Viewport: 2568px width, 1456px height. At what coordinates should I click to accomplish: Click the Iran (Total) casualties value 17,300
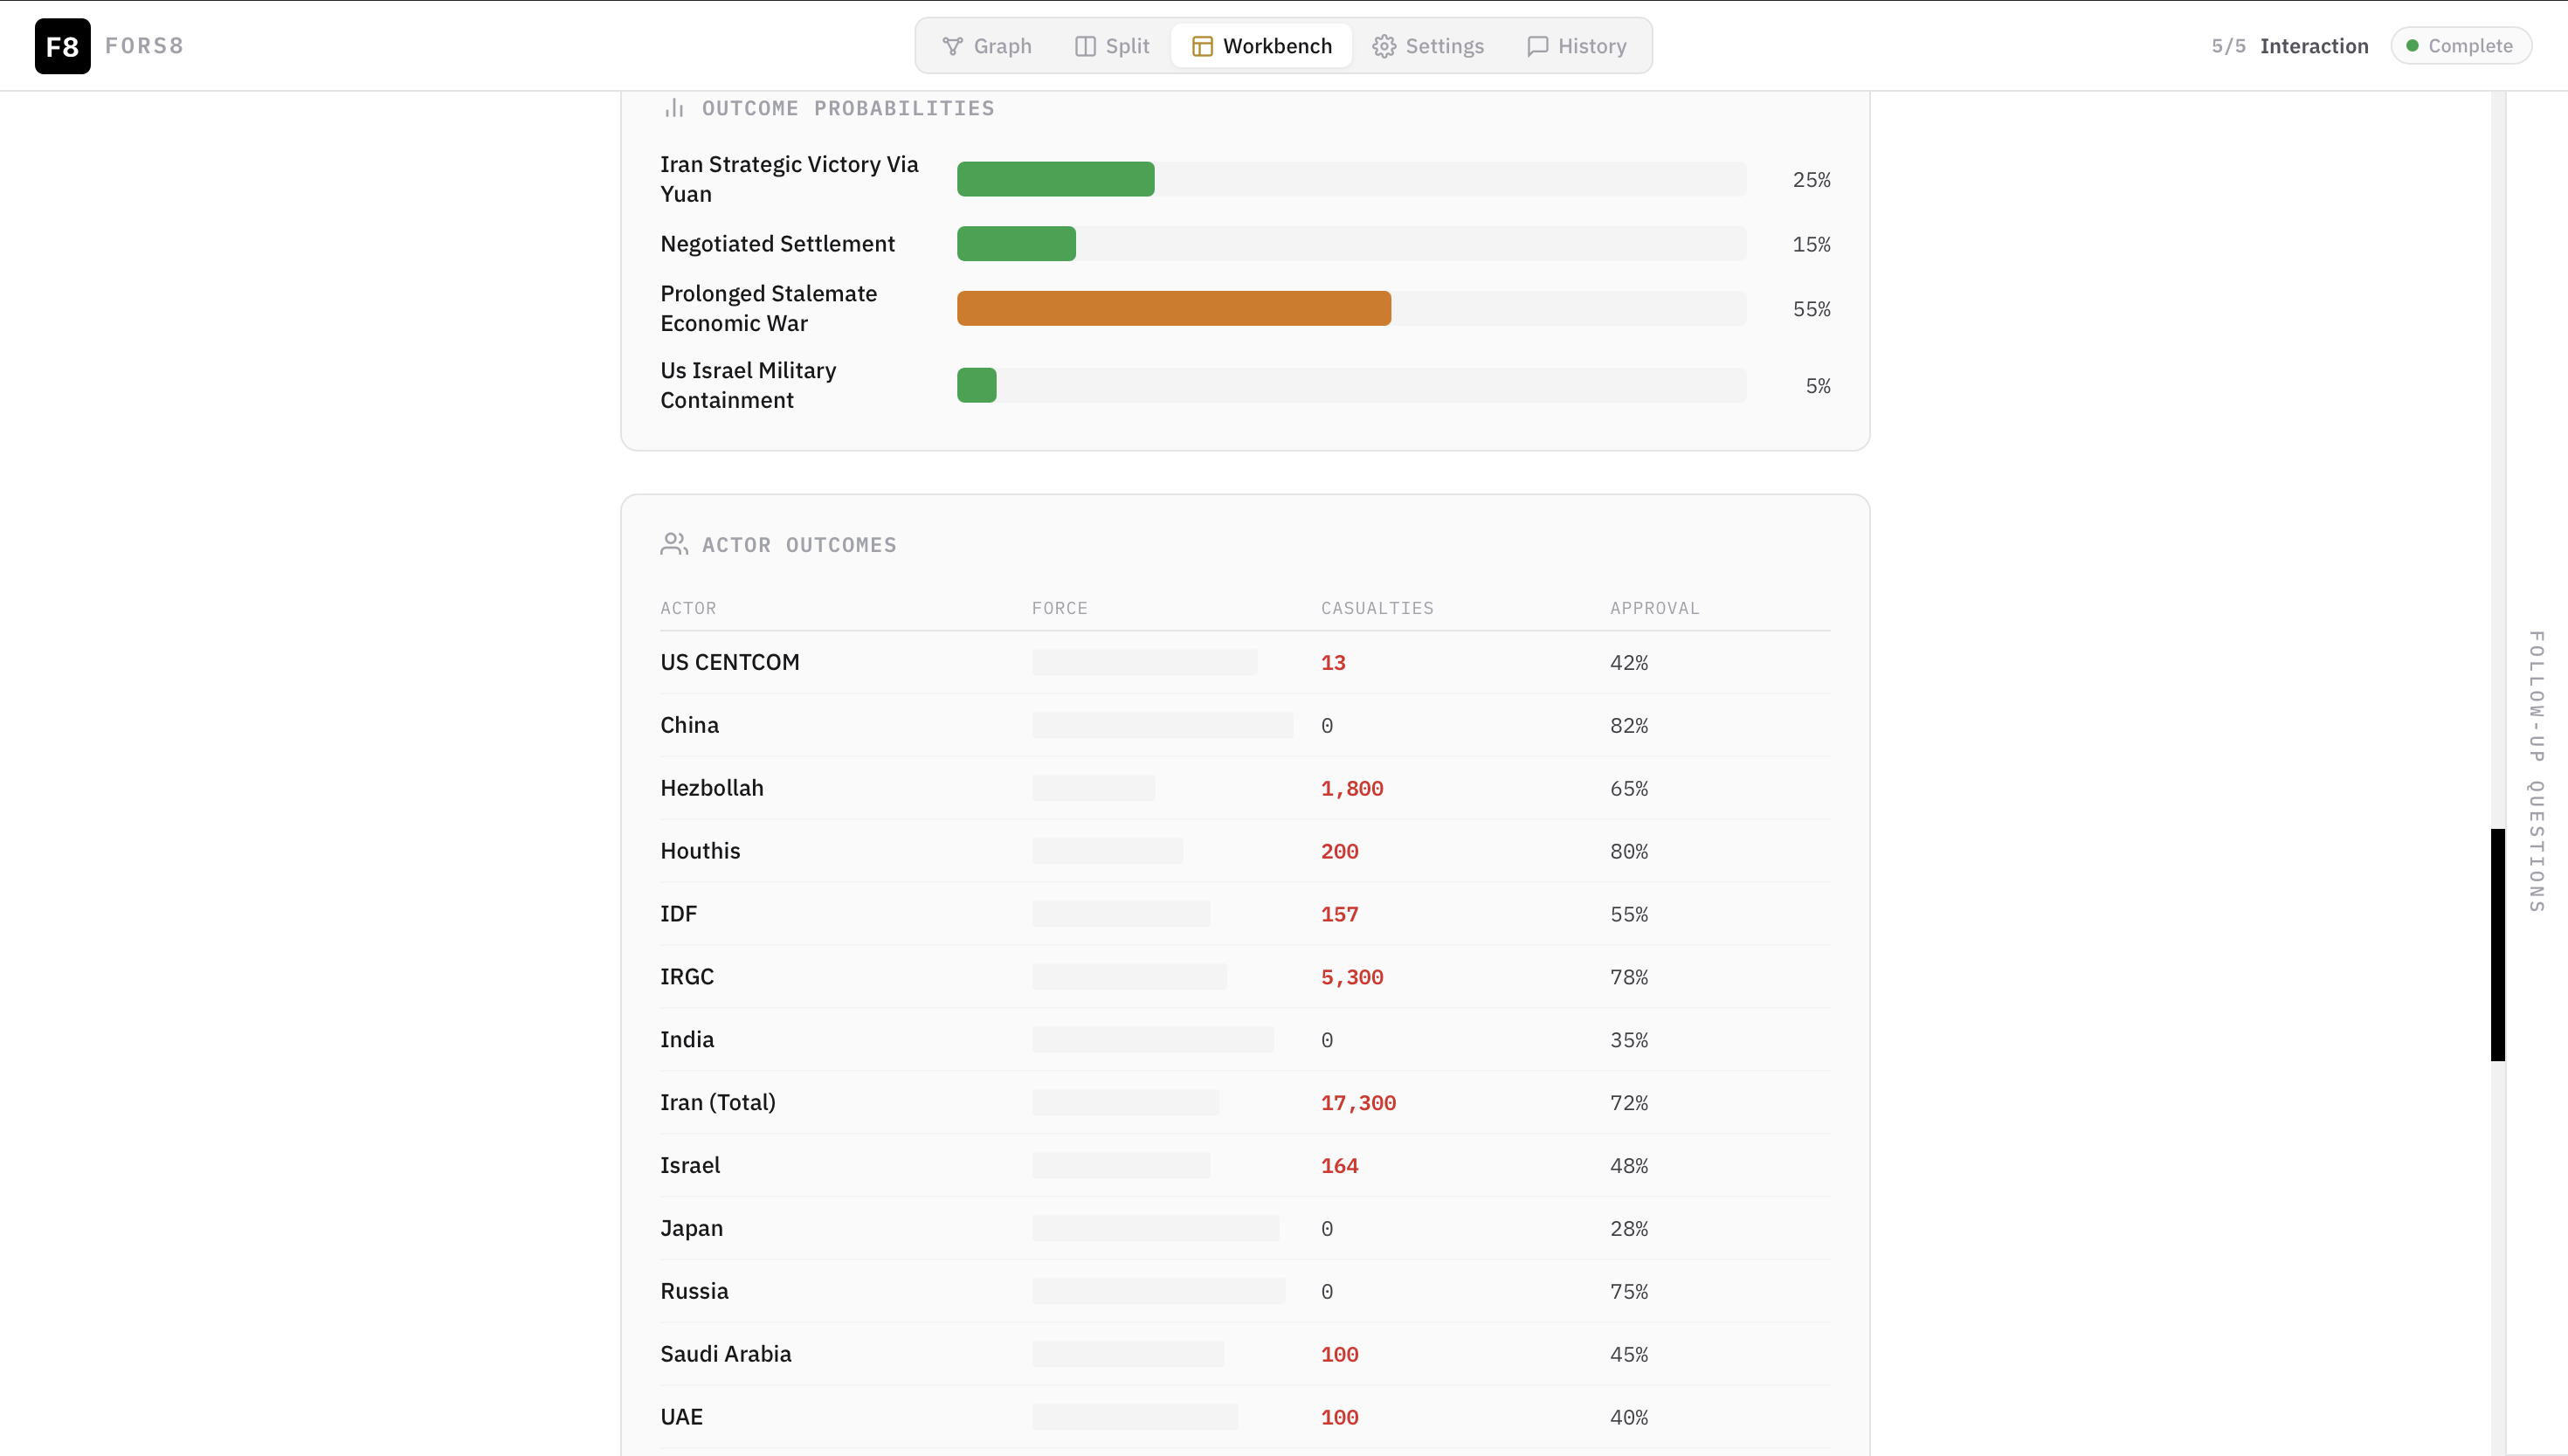pos(1358,1103)
